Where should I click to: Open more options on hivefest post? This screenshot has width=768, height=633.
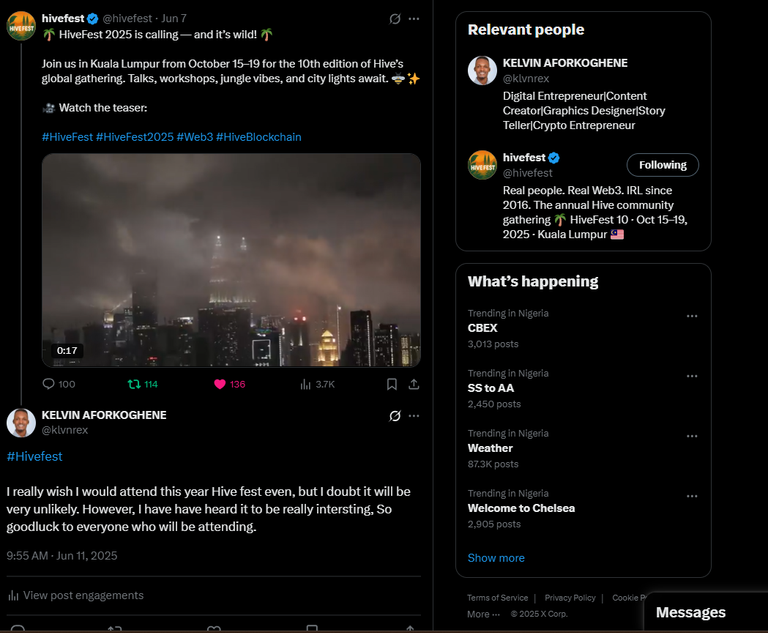point(414,19)
